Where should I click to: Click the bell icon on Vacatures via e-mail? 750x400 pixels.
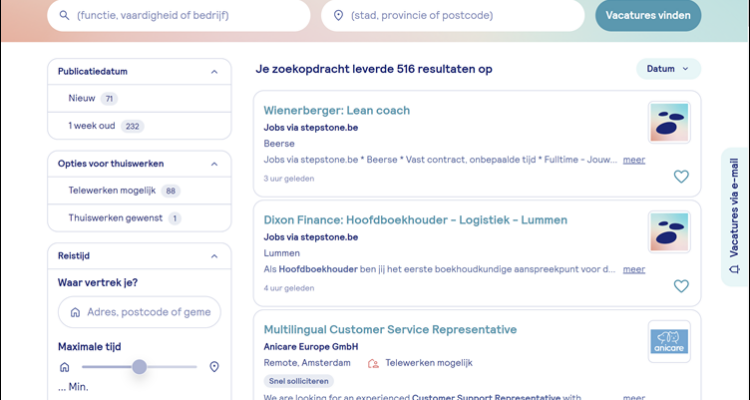(735, 269)
